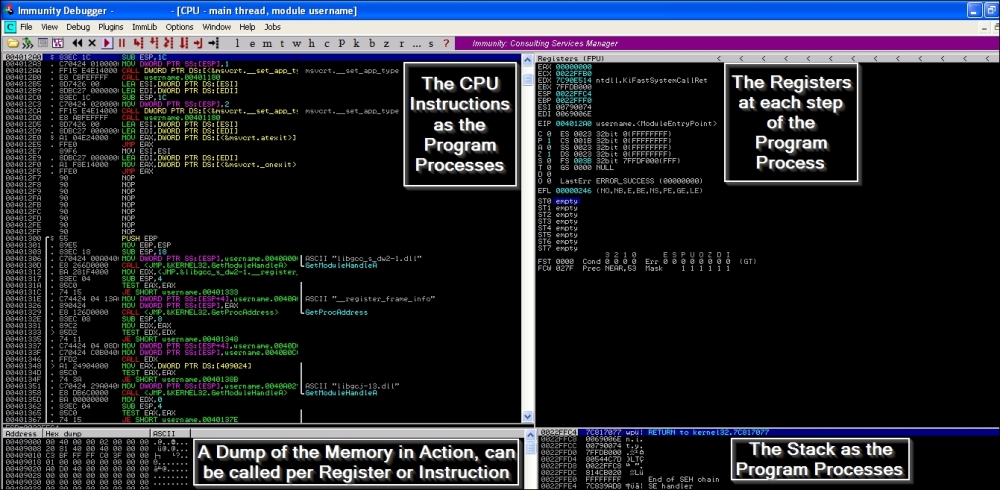Show Call stack via 'k' button
The height and width of the screenshot is (490, 1000).
pos(357,43)
